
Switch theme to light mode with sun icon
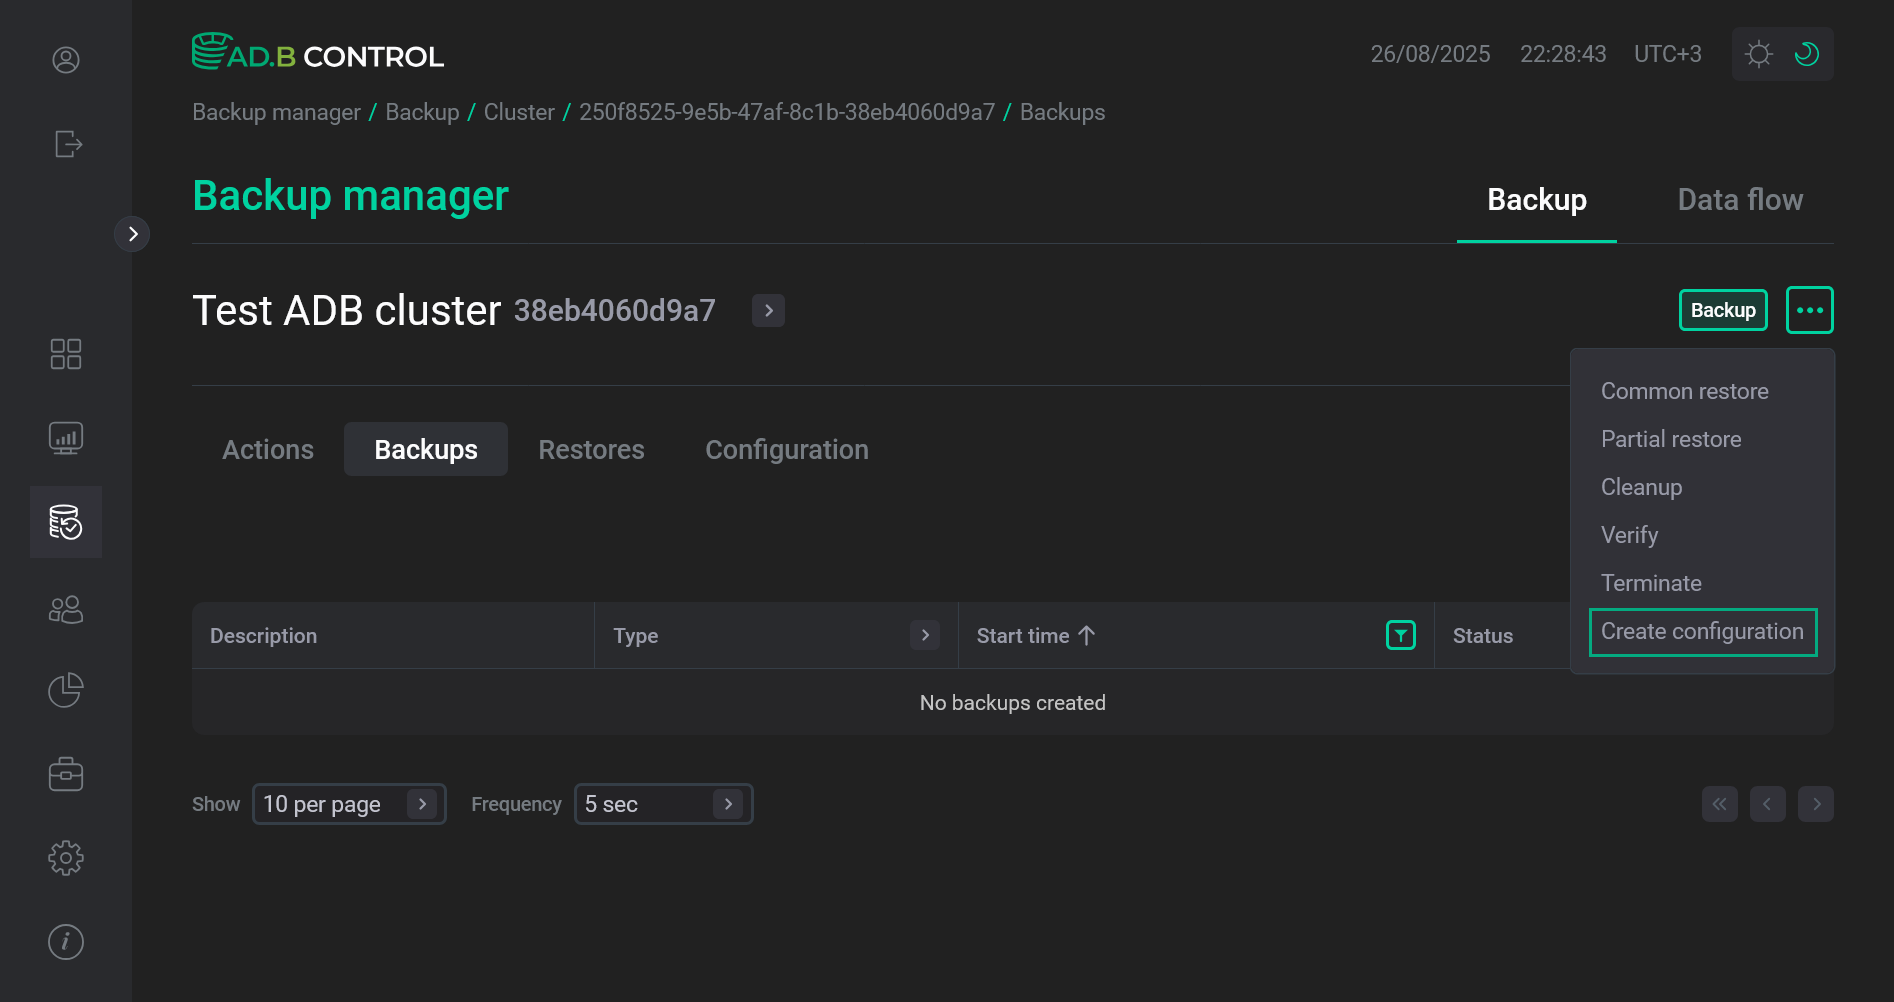point(1758,54)
